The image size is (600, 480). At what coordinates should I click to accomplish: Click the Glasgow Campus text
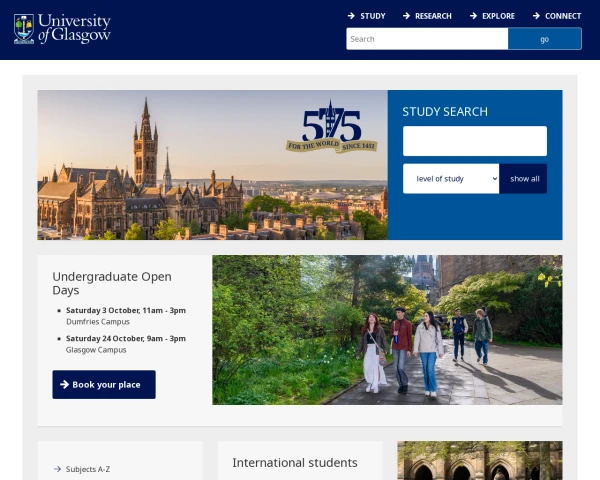[96, 350]
